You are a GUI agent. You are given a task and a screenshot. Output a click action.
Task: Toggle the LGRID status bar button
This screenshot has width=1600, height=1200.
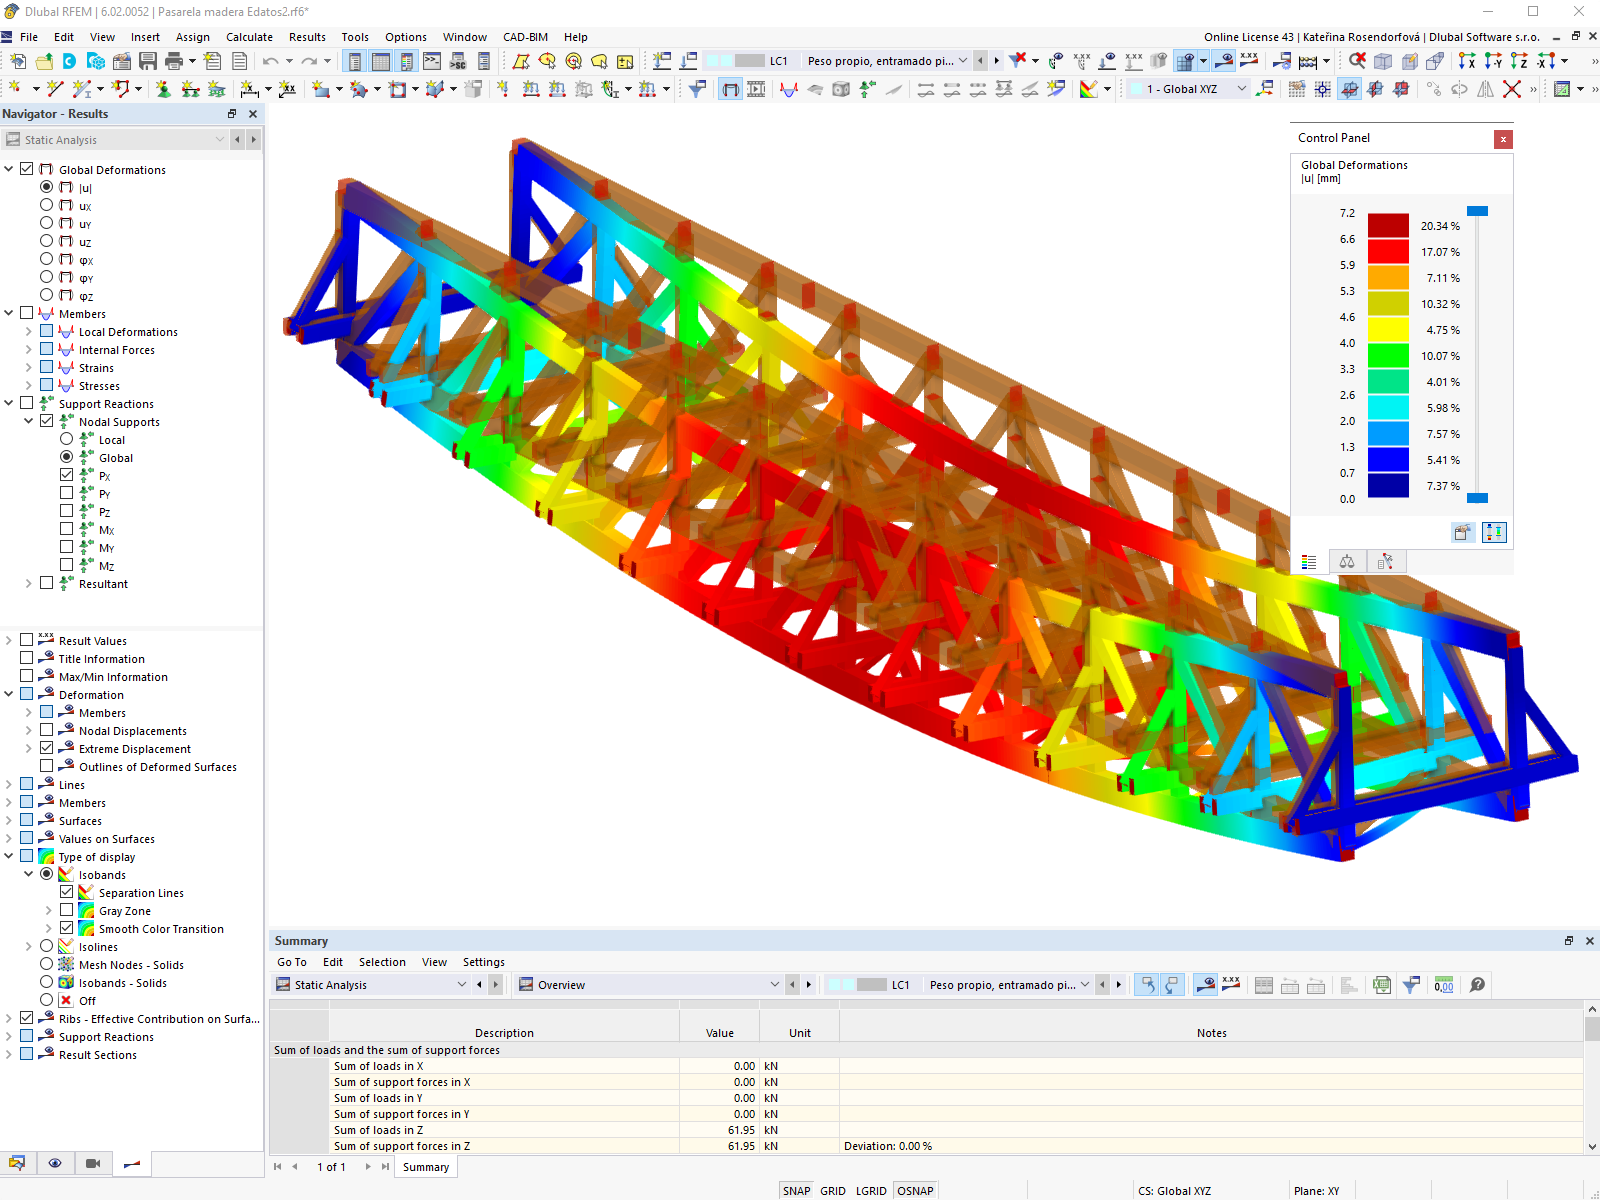[871, 1191]
